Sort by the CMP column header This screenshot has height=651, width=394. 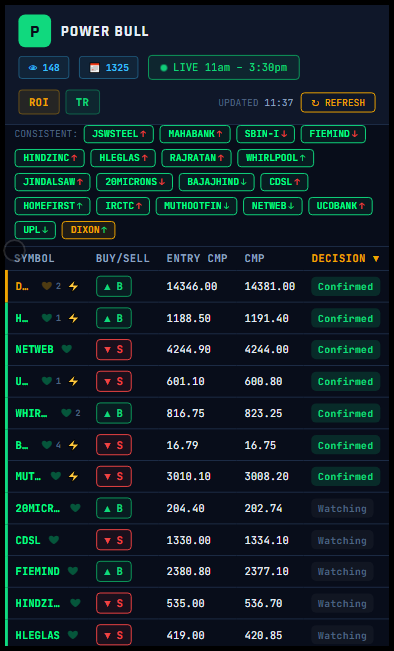(255, 259)
